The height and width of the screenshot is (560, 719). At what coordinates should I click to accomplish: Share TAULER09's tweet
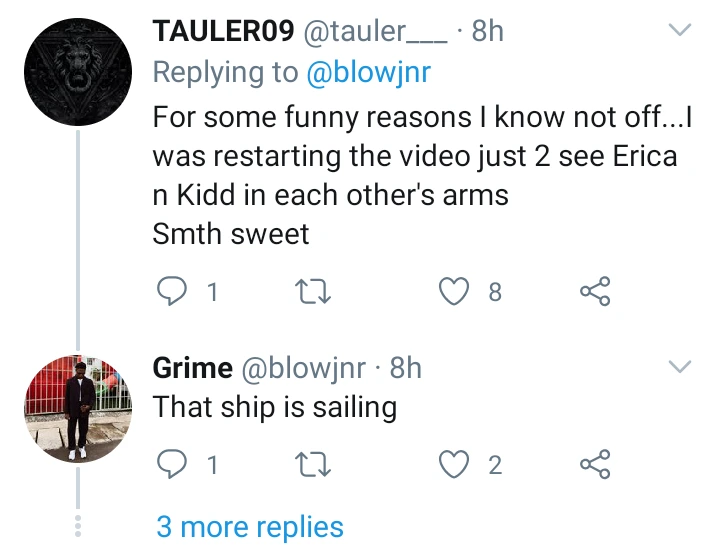(595, 292)
